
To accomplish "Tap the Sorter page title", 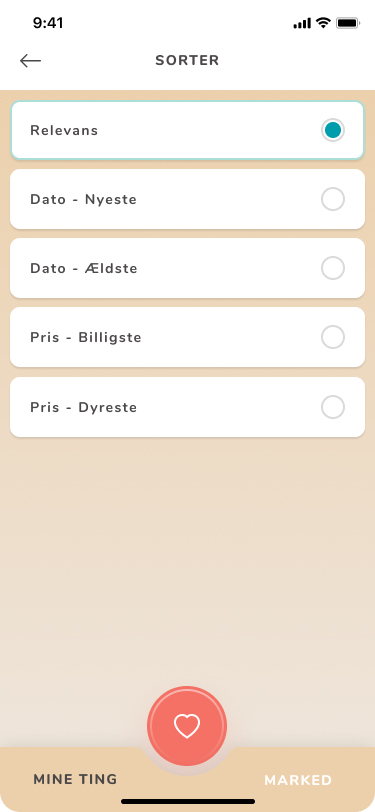I will point(187,61).
